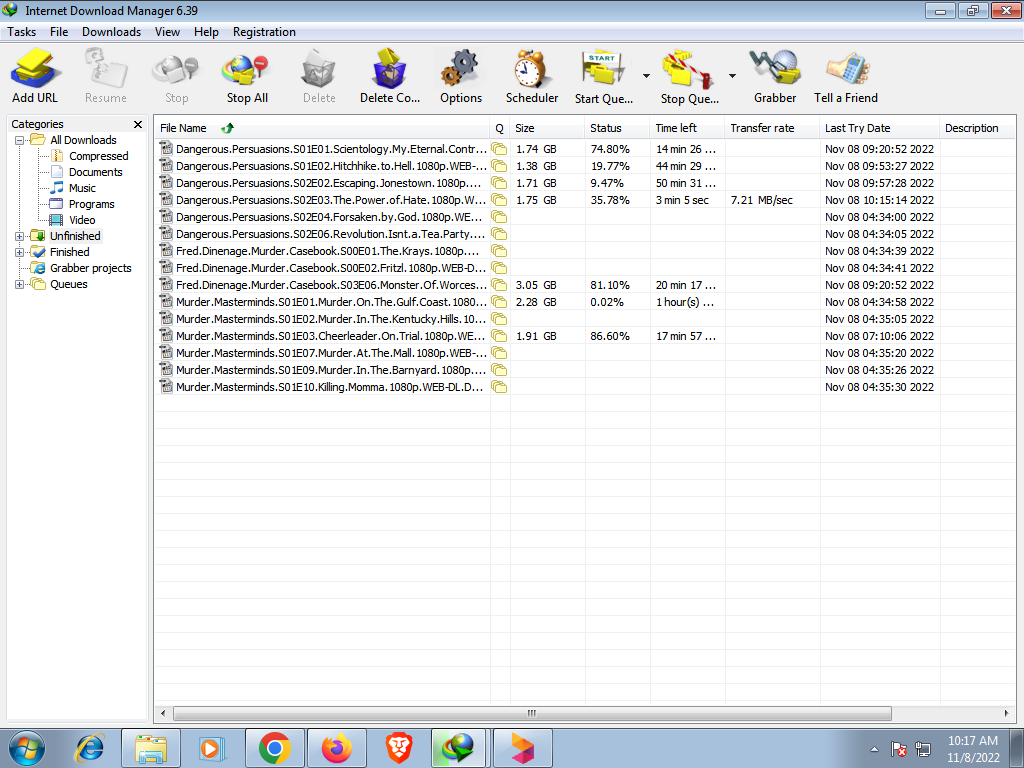Launch the Grabber tool
This screenshot has width=1024, height=768.
(775, 69)
